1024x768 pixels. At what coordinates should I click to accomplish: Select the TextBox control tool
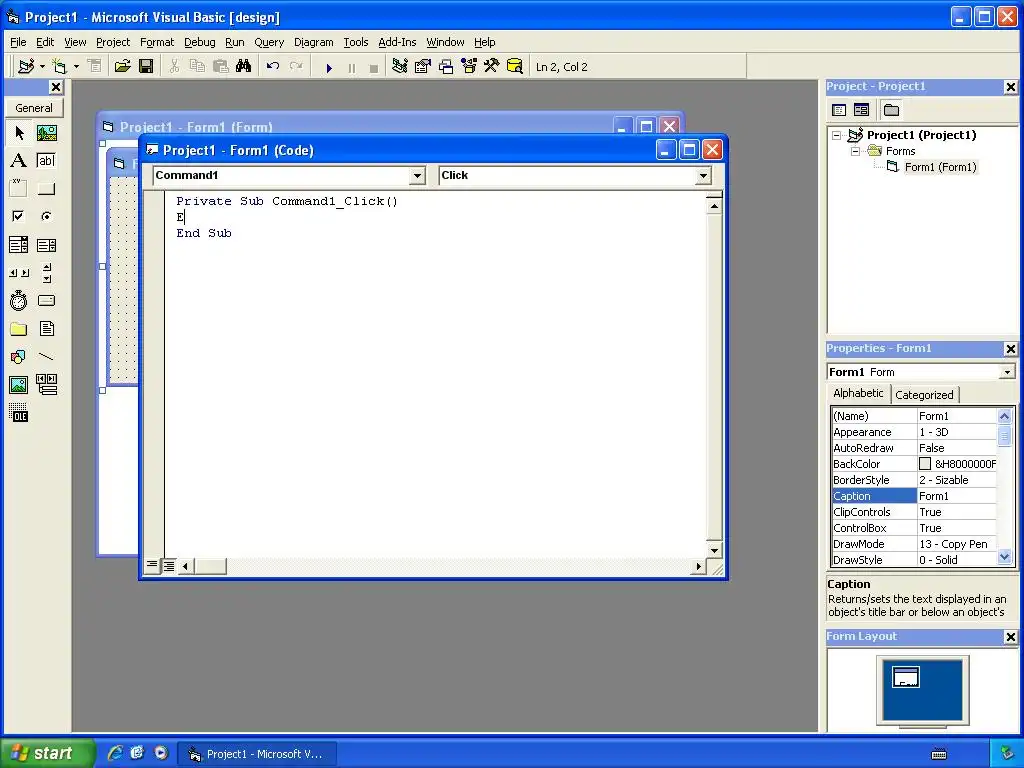[x=46, y=161]
